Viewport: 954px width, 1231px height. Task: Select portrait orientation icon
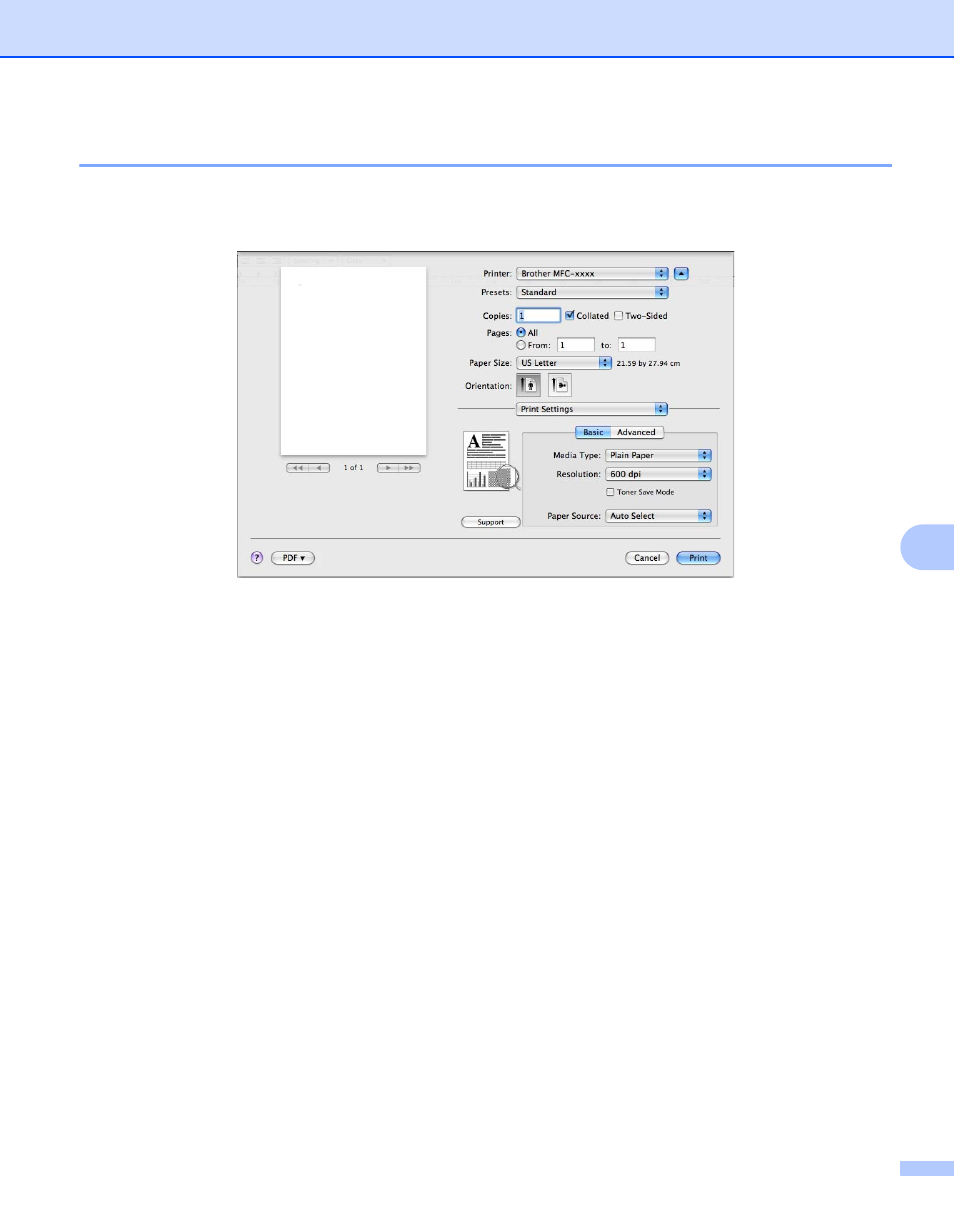(x=528, y=385)
